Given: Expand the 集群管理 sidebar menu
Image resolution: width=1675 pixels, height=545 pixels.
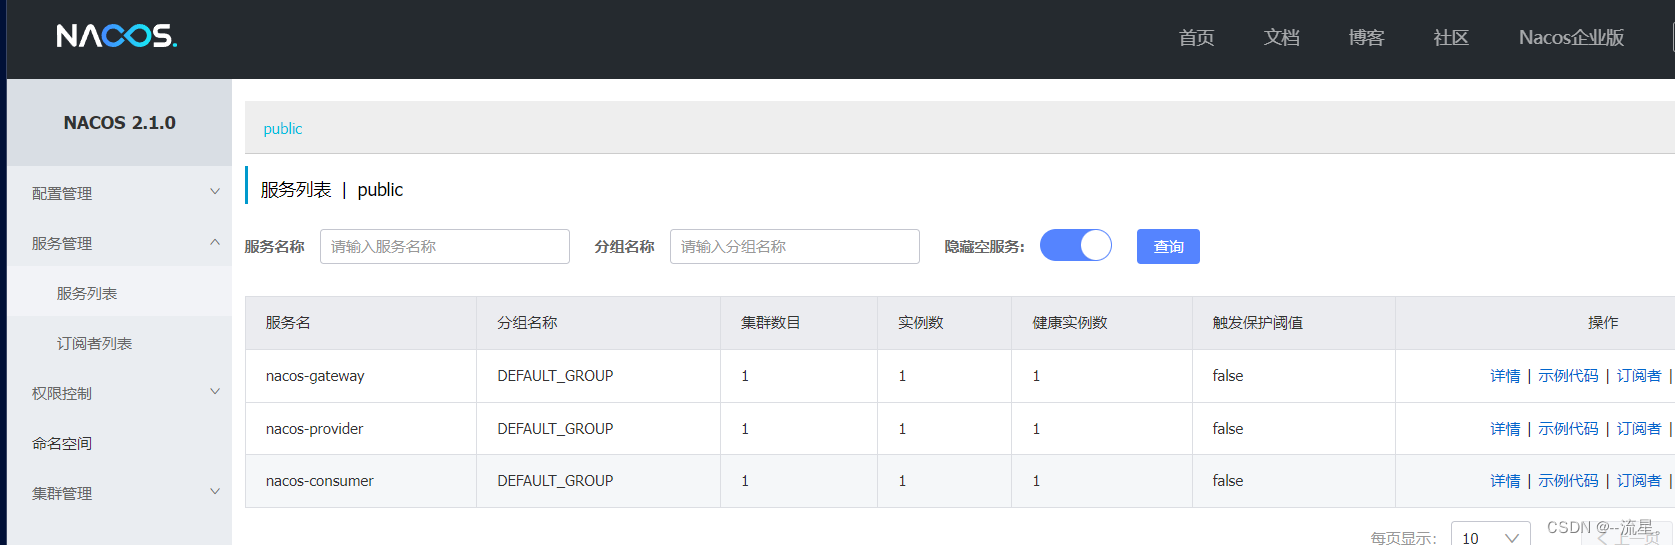Looking at the screenshot, I should pyautogui.click(x=119, y=493).
